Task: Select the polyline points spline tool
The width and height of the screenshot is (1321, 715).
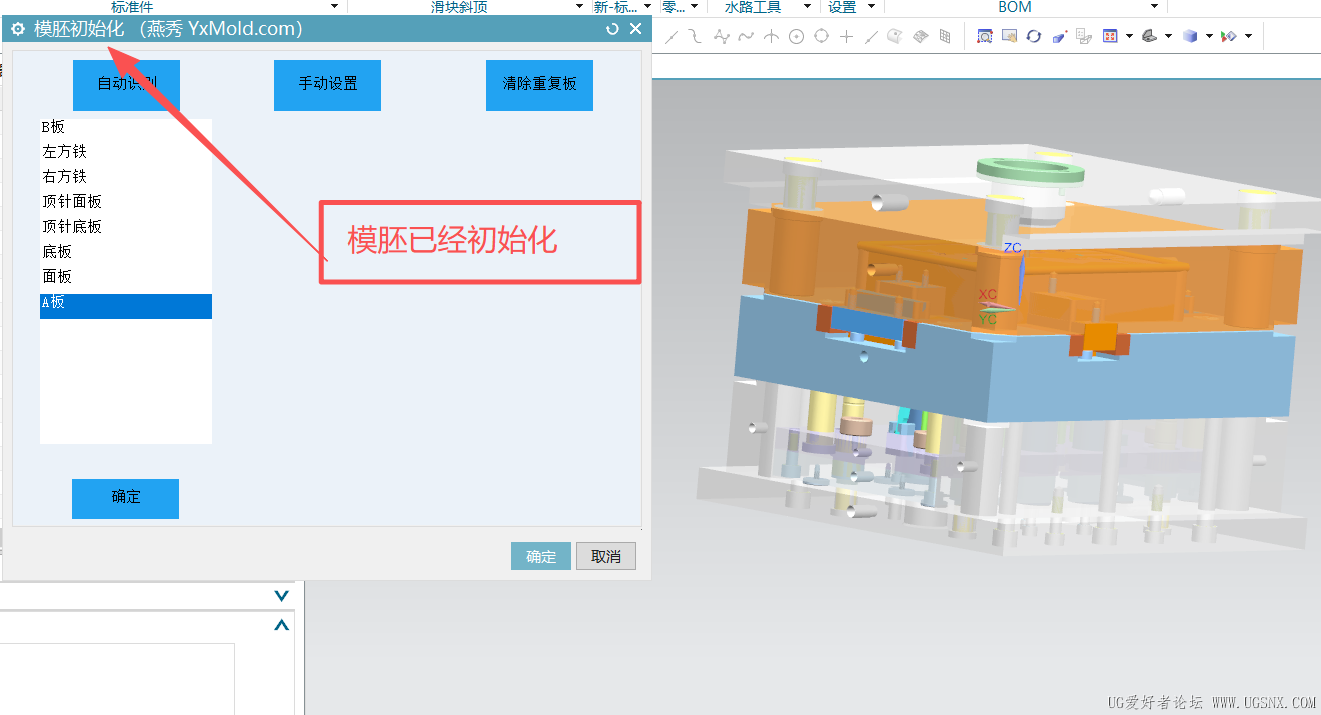Action: (x=721, y=37)
